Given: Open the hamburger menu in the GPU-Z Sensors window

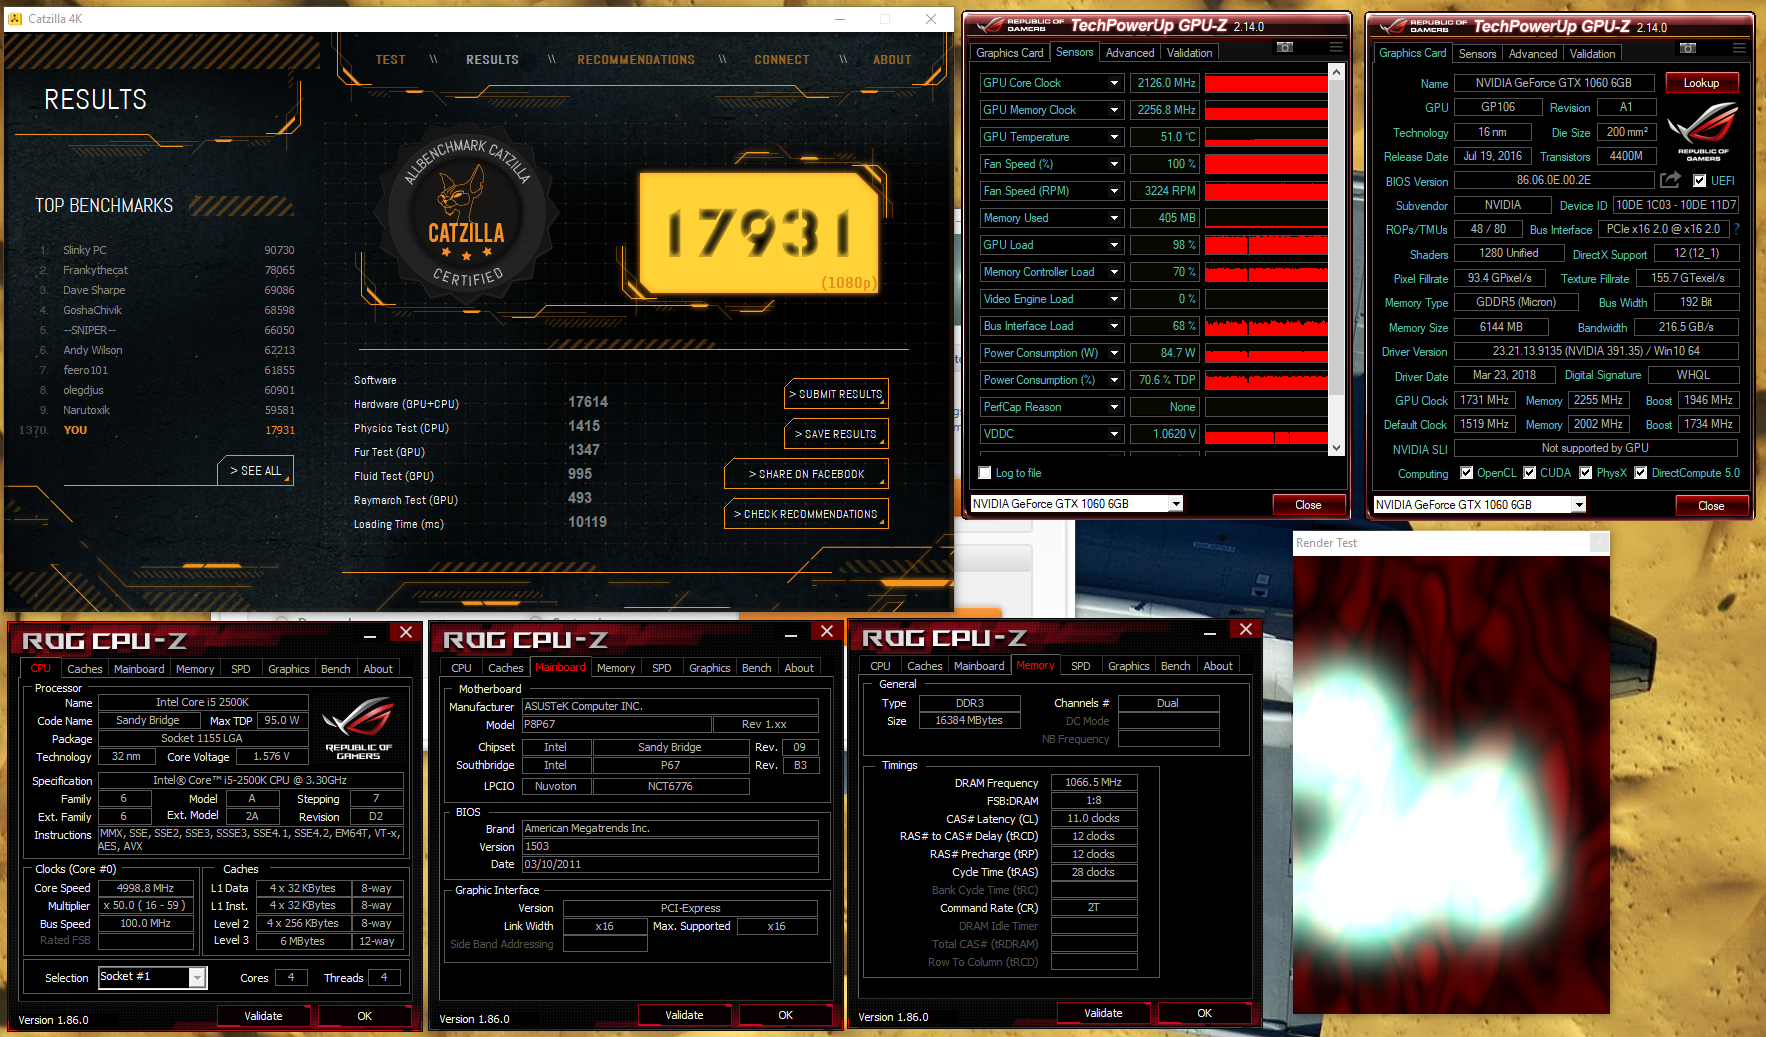Looking at the screenshot, I should pyautogui.click(x=1336, y=47).
